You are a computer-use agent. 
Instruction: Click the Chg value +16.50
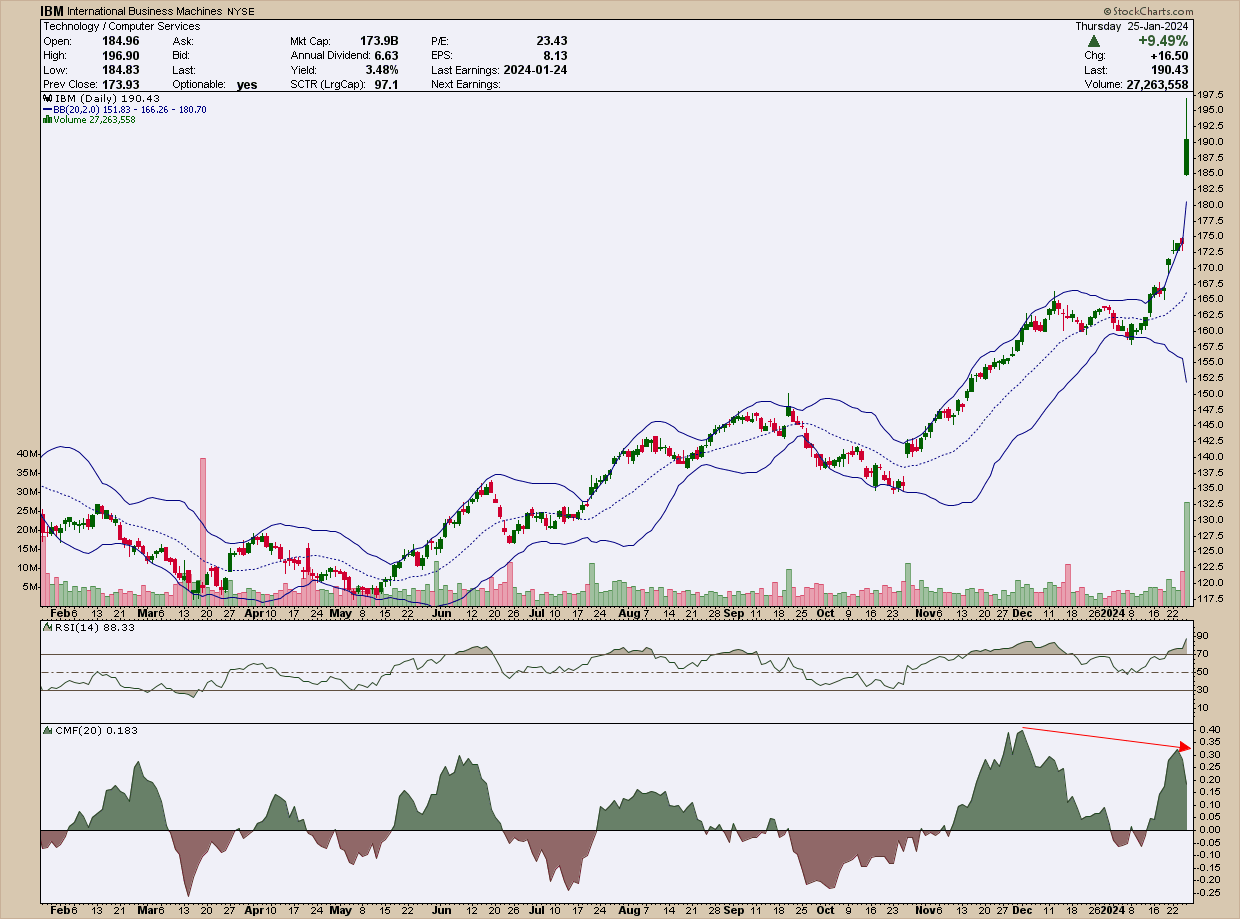1168,55
